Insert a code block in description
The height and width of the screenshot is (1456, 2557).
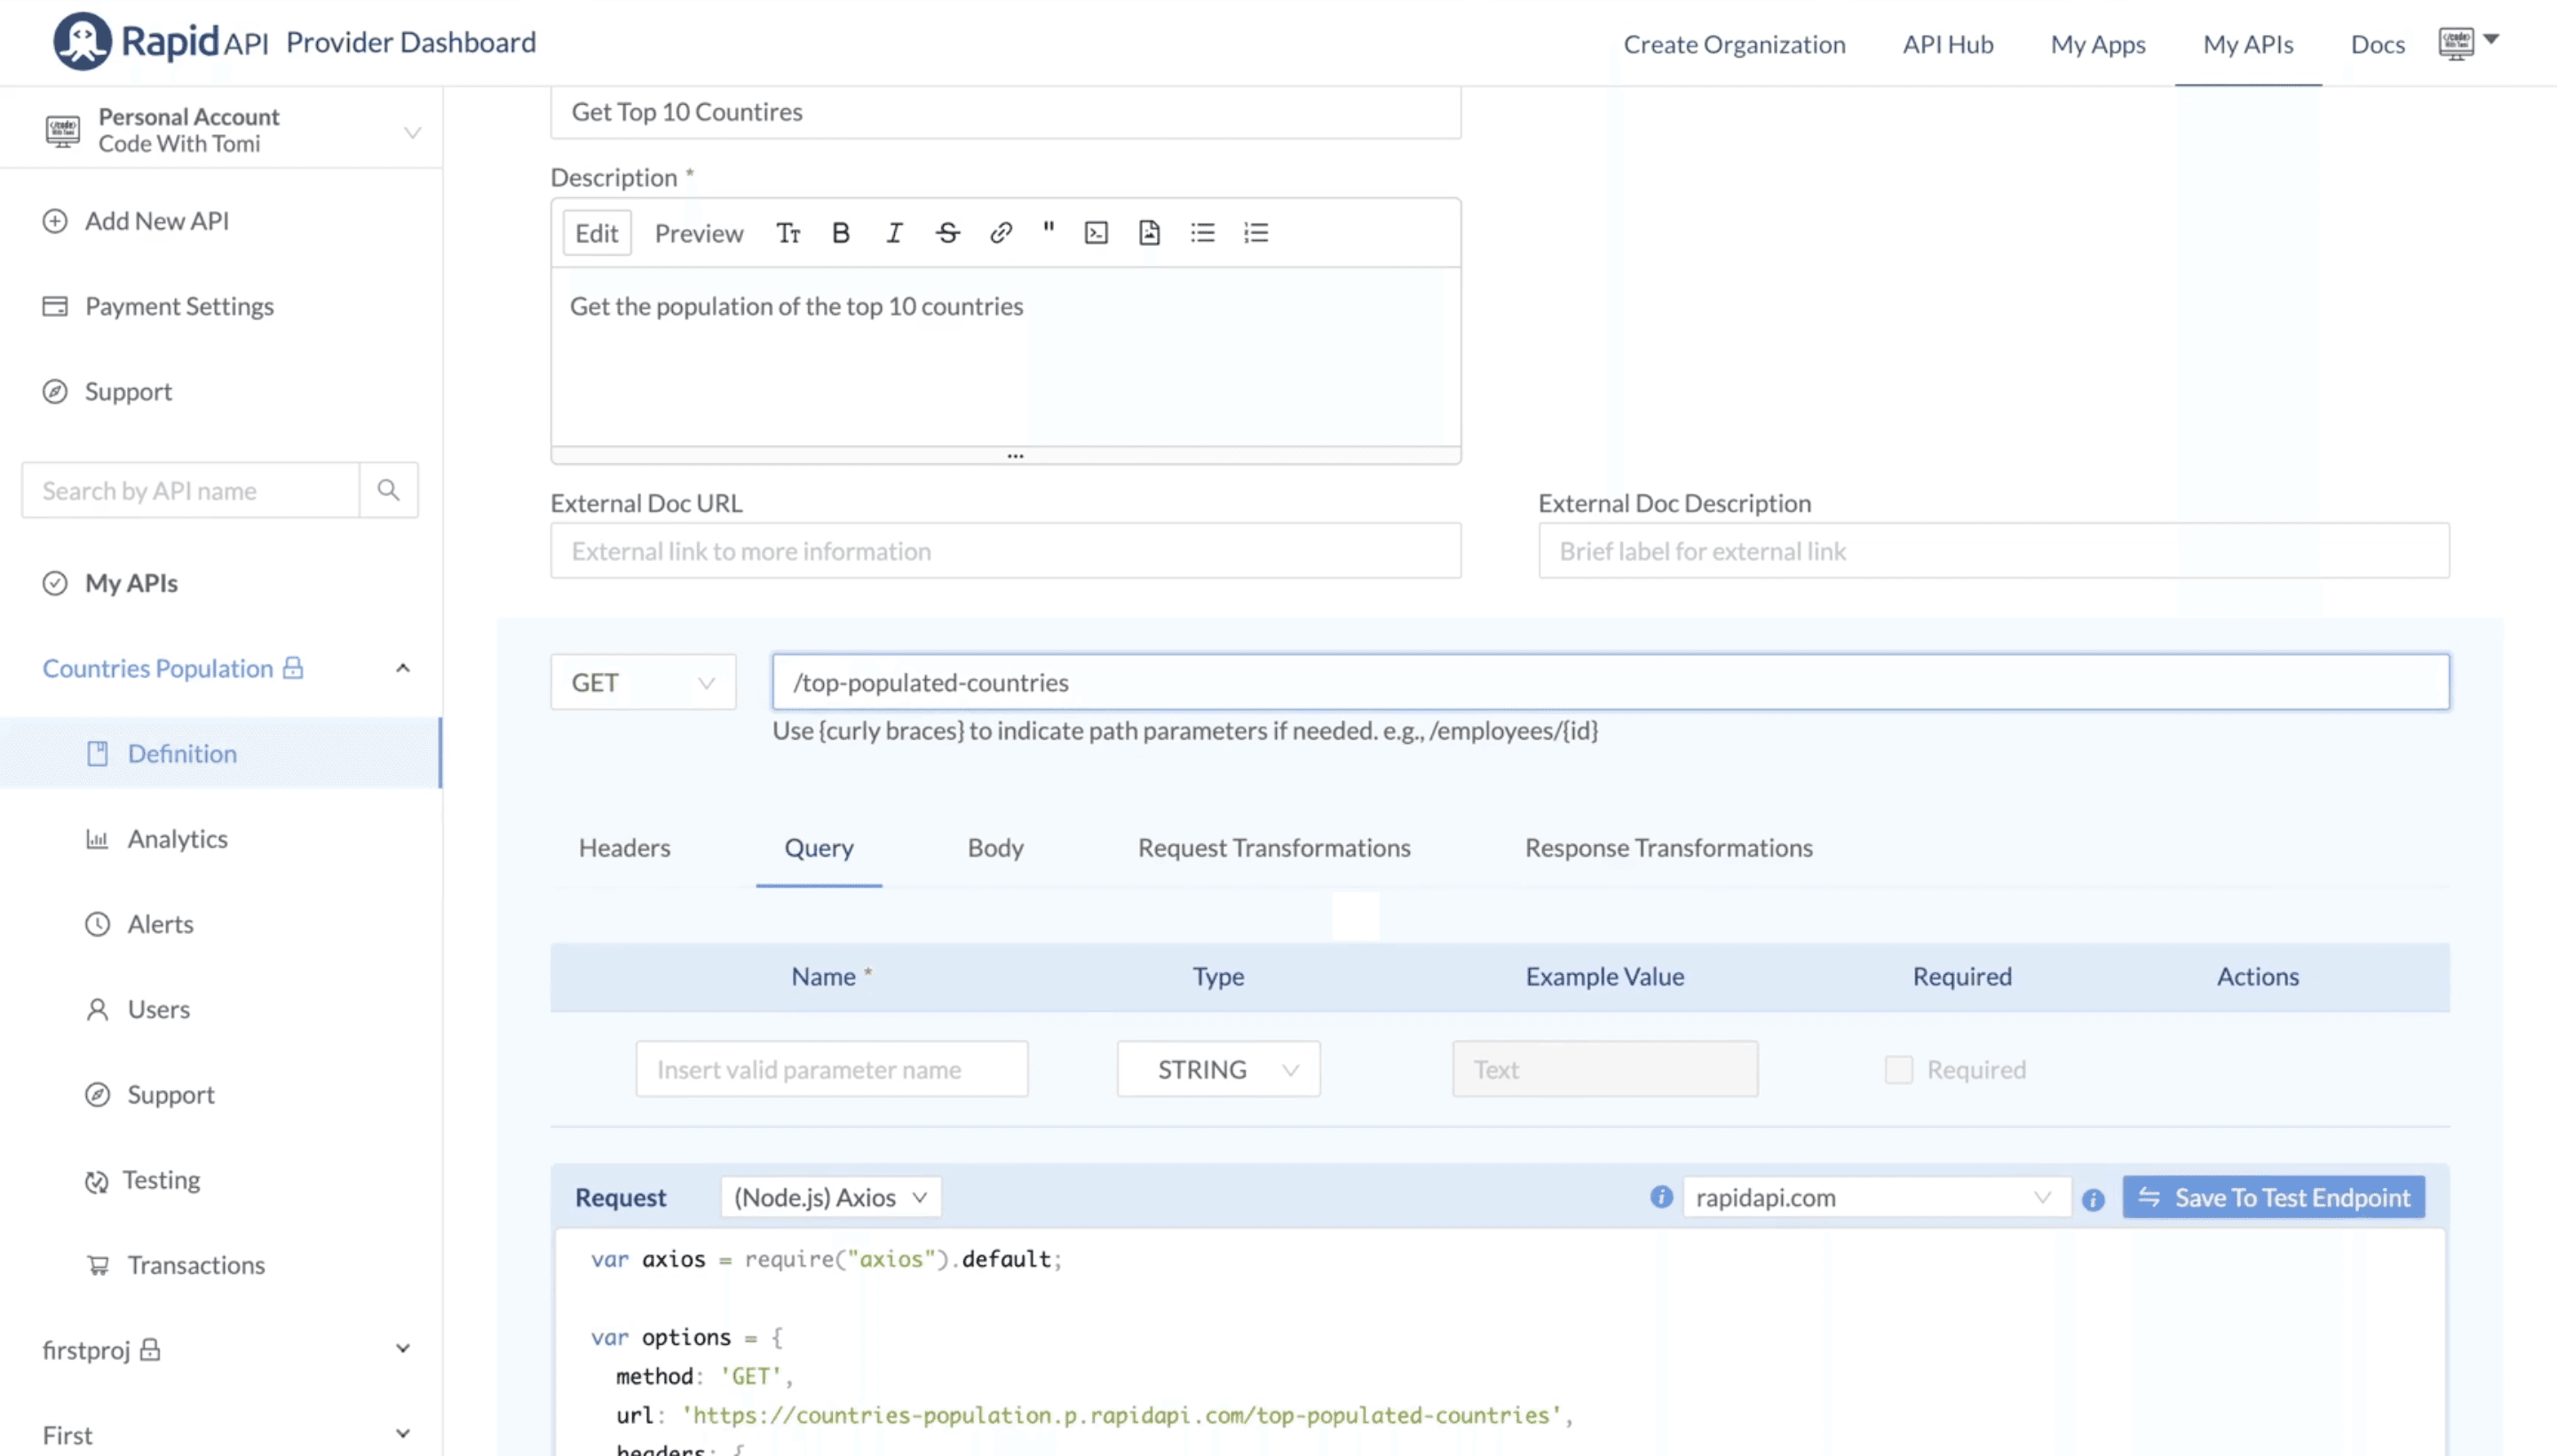[1096, 233]
